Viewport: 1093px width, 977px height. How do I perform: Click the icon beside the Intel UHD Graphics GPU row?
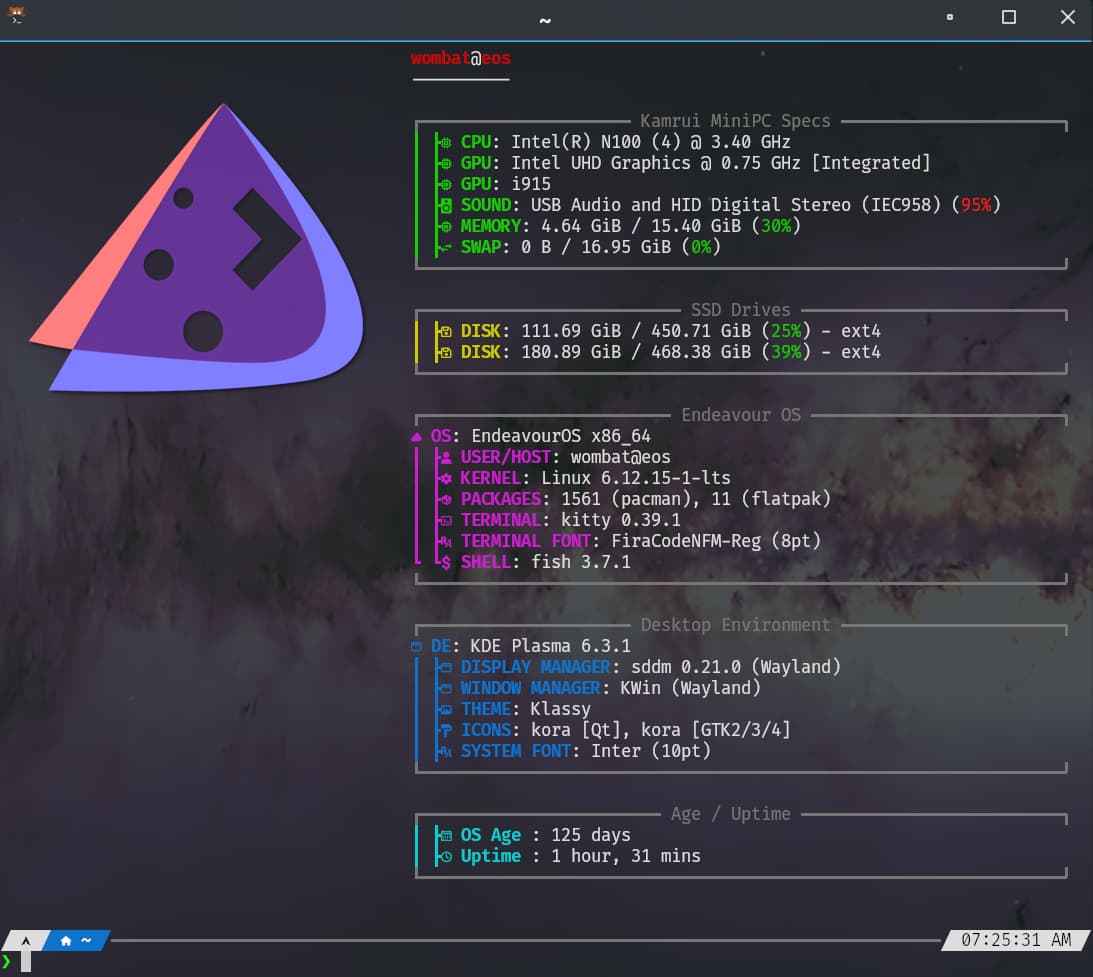pyautogui.click(x=446, y=164)
